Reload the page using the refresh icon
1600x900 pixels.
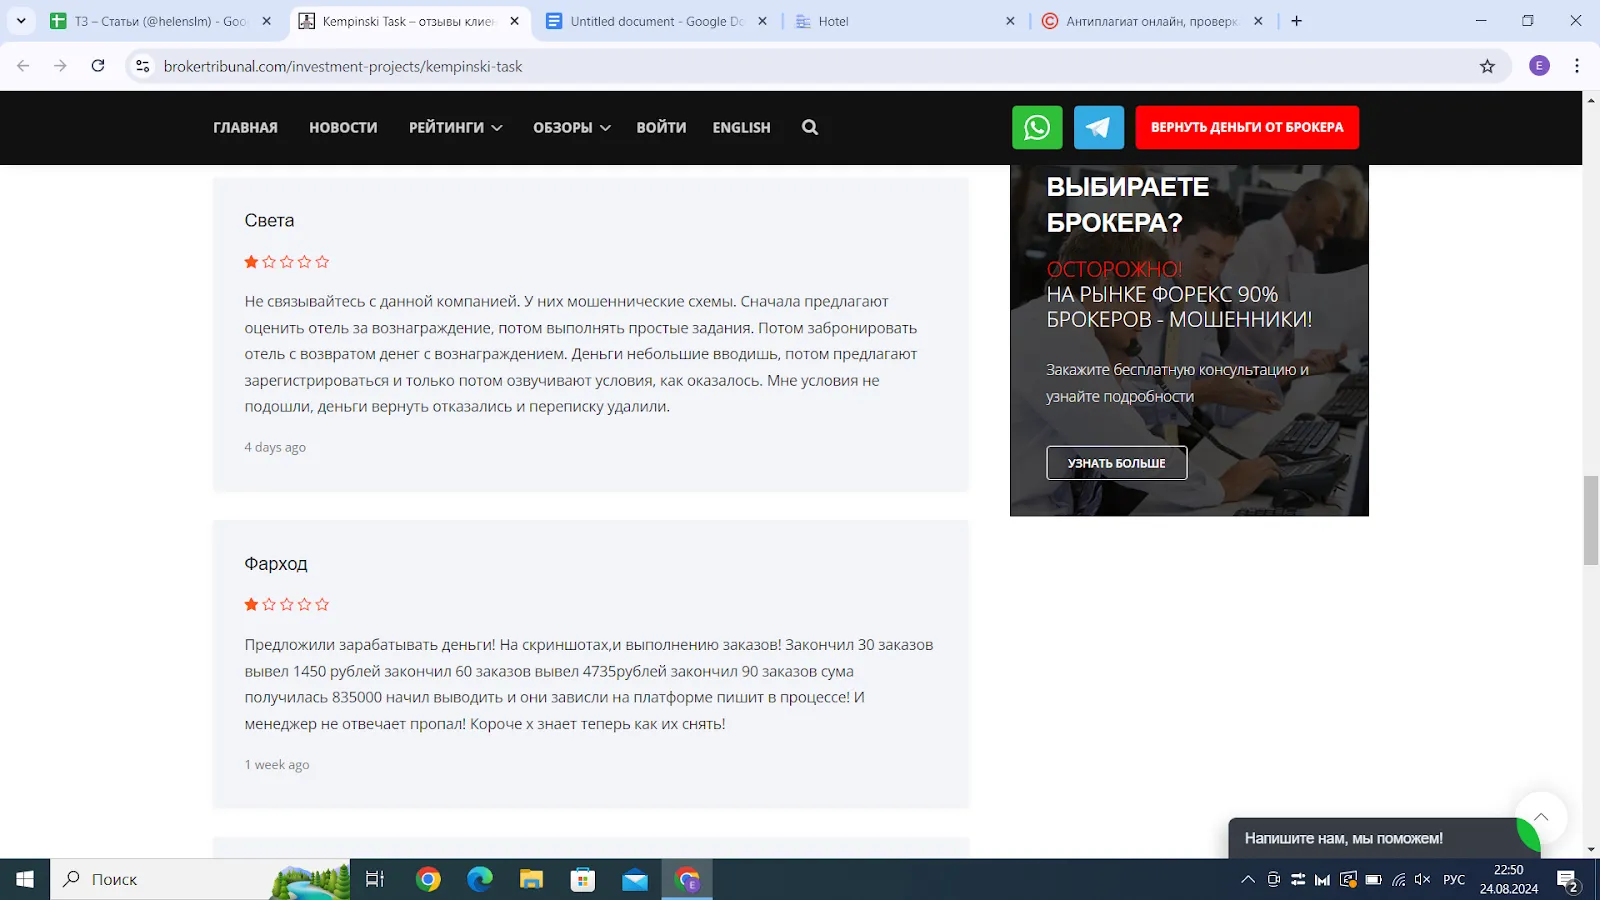(x=98, y=66)
